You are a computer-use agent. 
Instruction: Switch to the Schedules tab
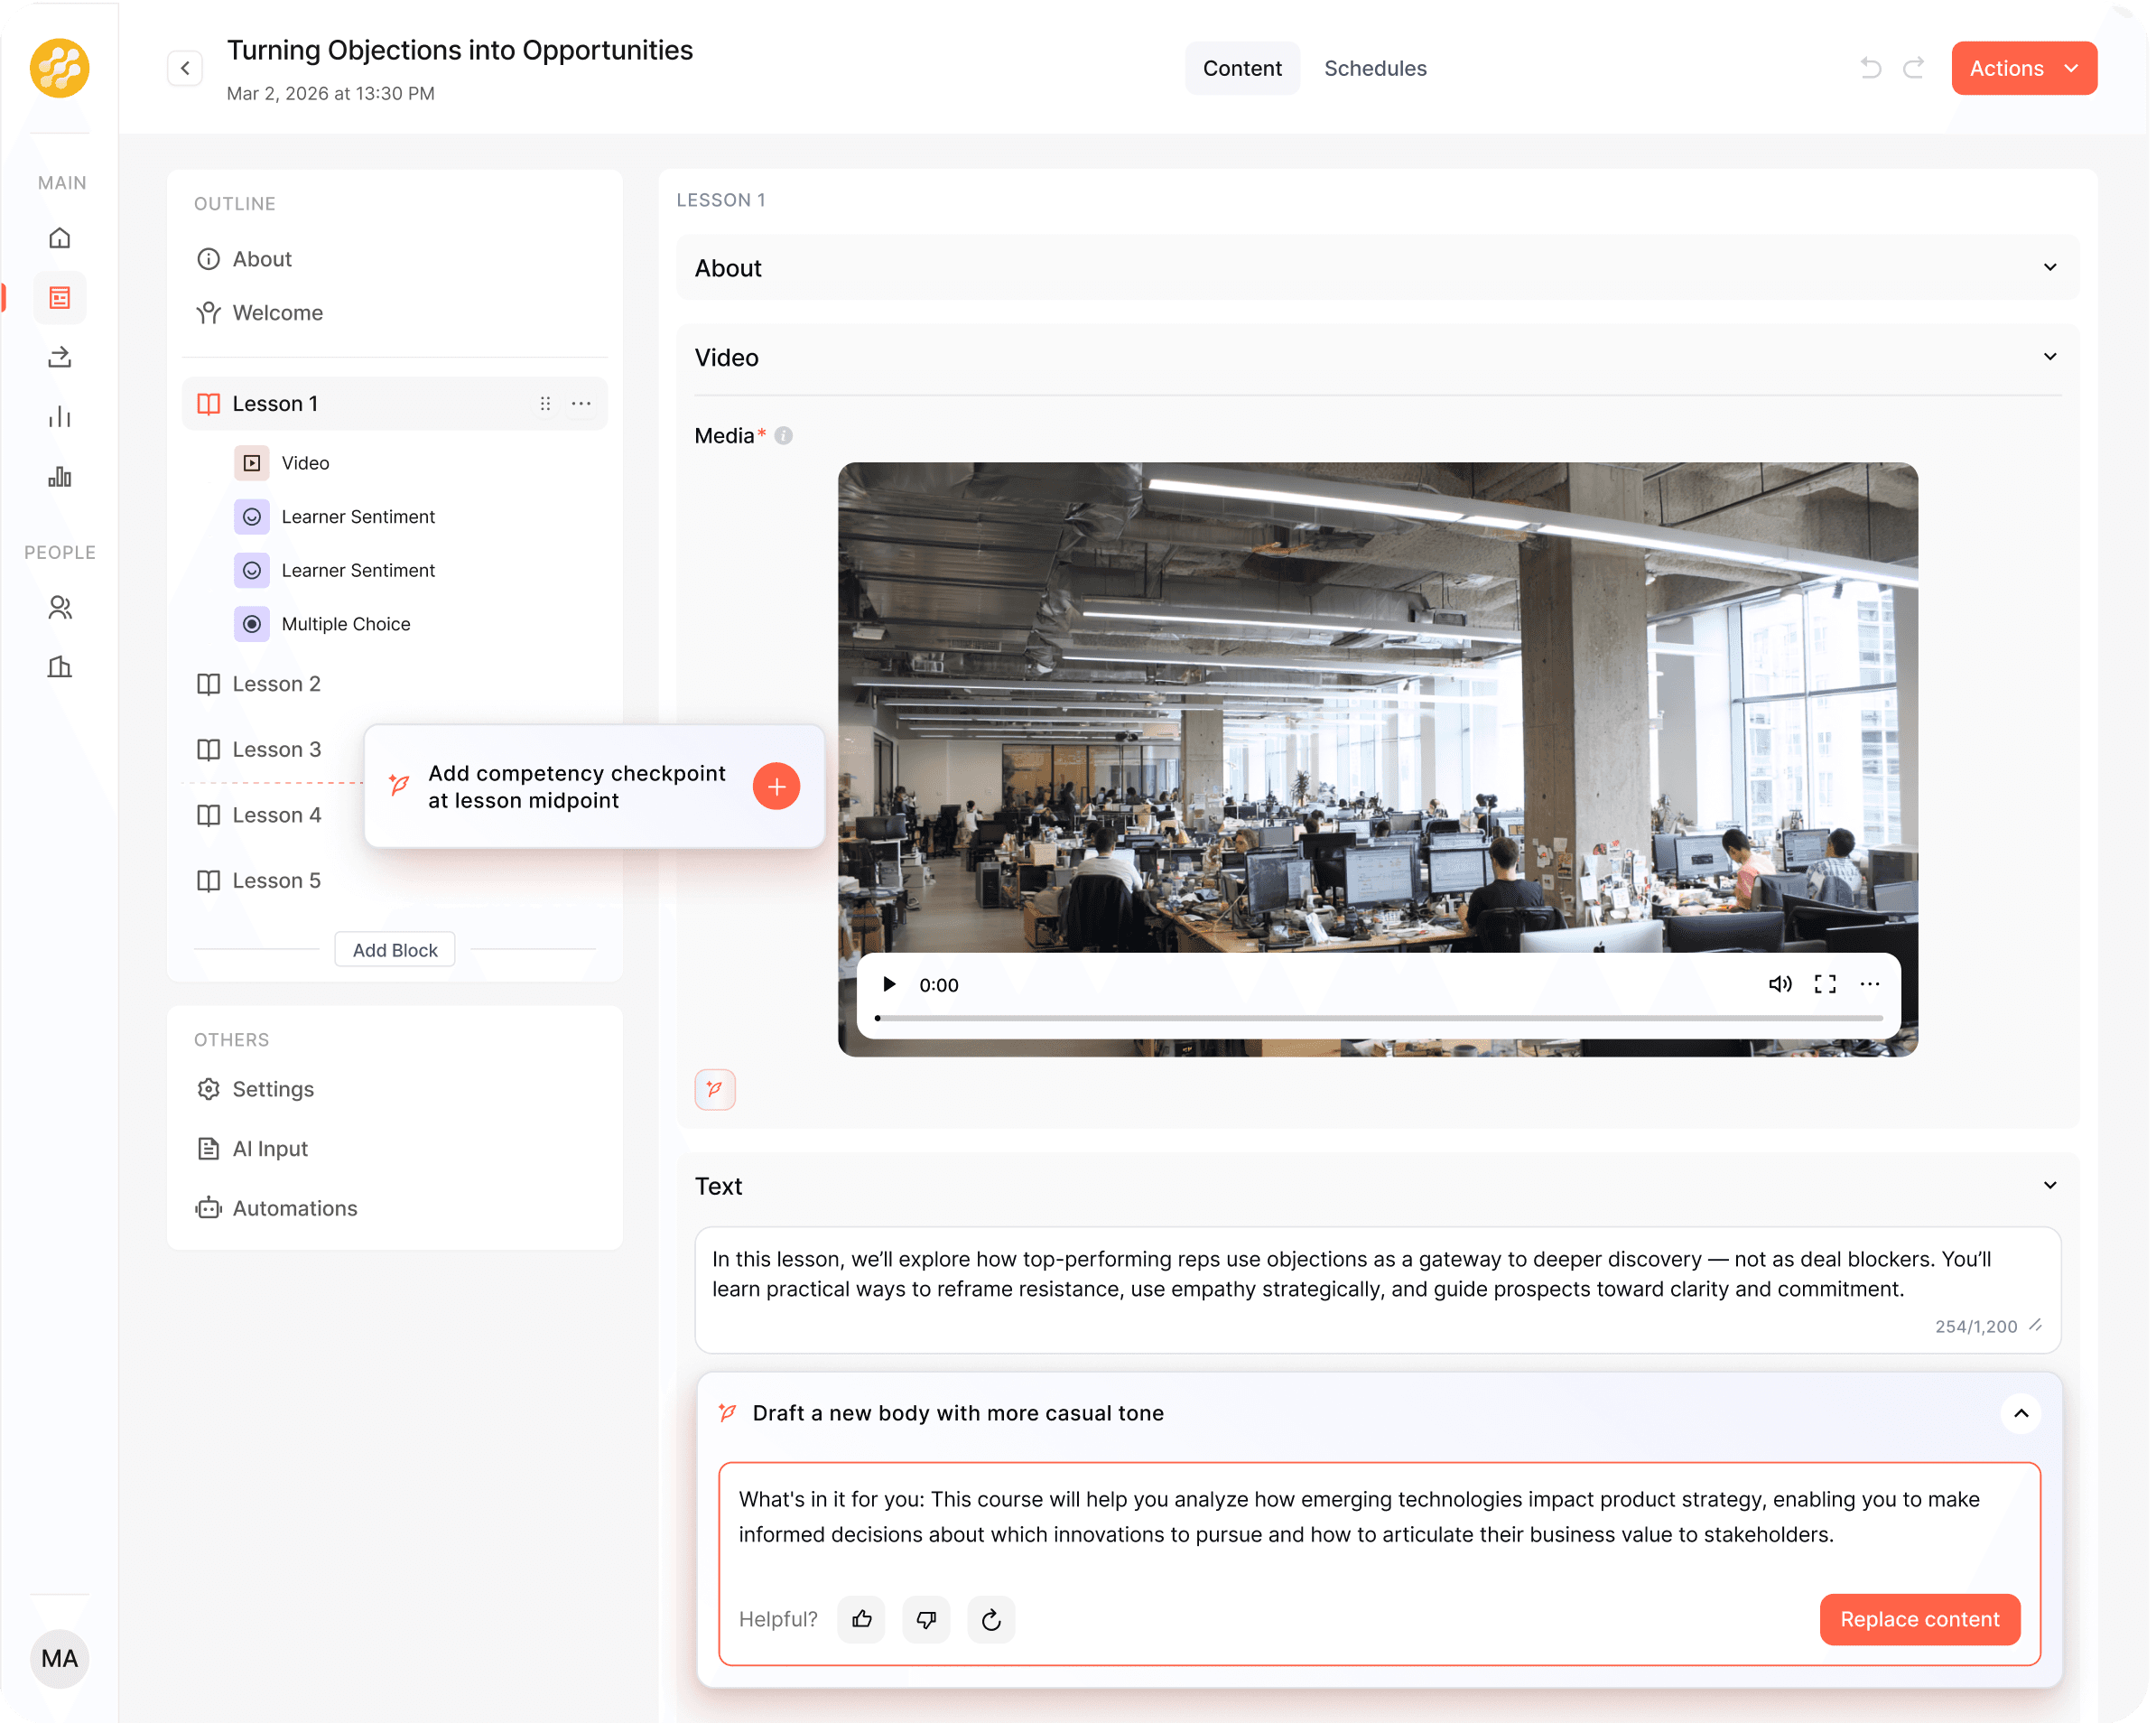pos(1375,68)
